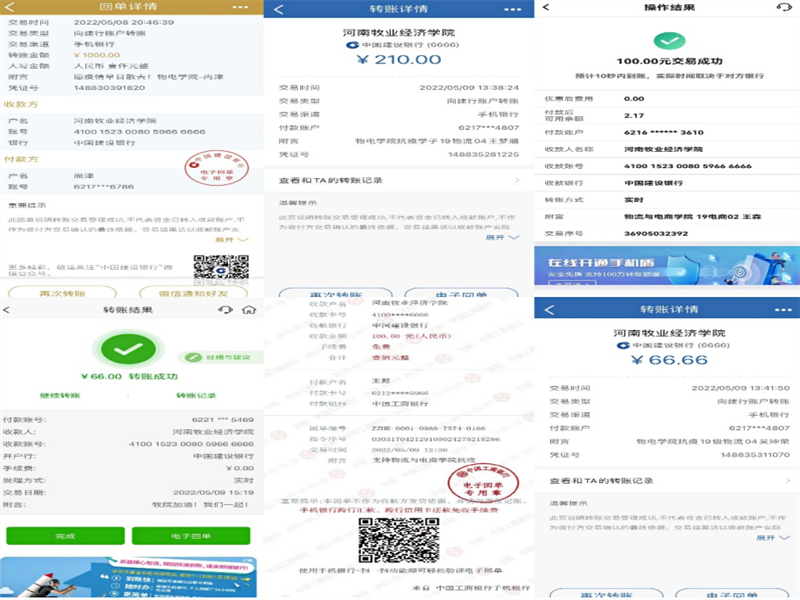Image resolution: width=800 pixels, height=600 pixels.
Task: Go back from the 操作结果 screen
Action: click(x=549, y=8)
